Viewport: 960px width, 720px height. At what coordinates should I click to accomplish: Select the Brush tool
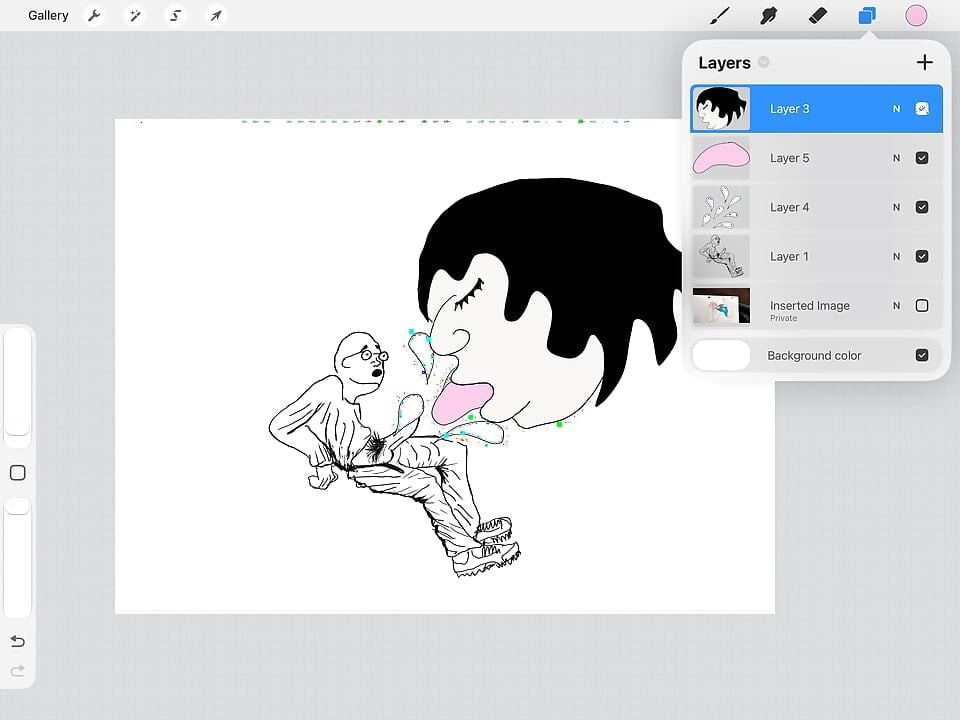[719, 15]
